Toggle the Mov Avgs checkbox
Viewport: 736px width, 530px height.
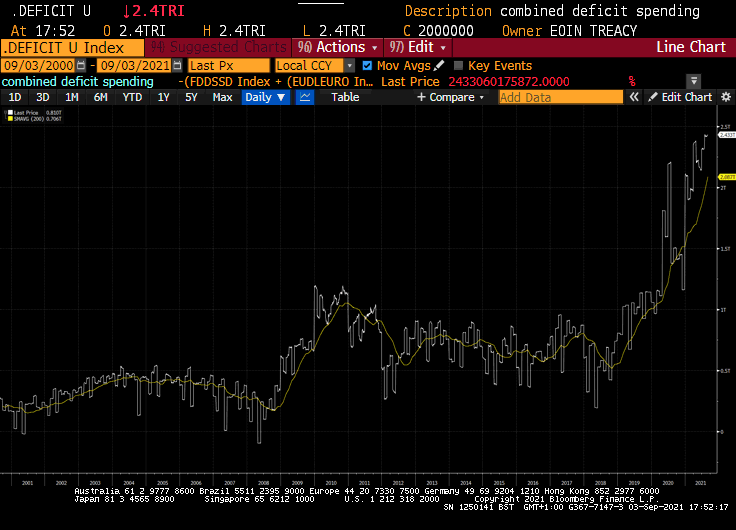pos(367,65)
